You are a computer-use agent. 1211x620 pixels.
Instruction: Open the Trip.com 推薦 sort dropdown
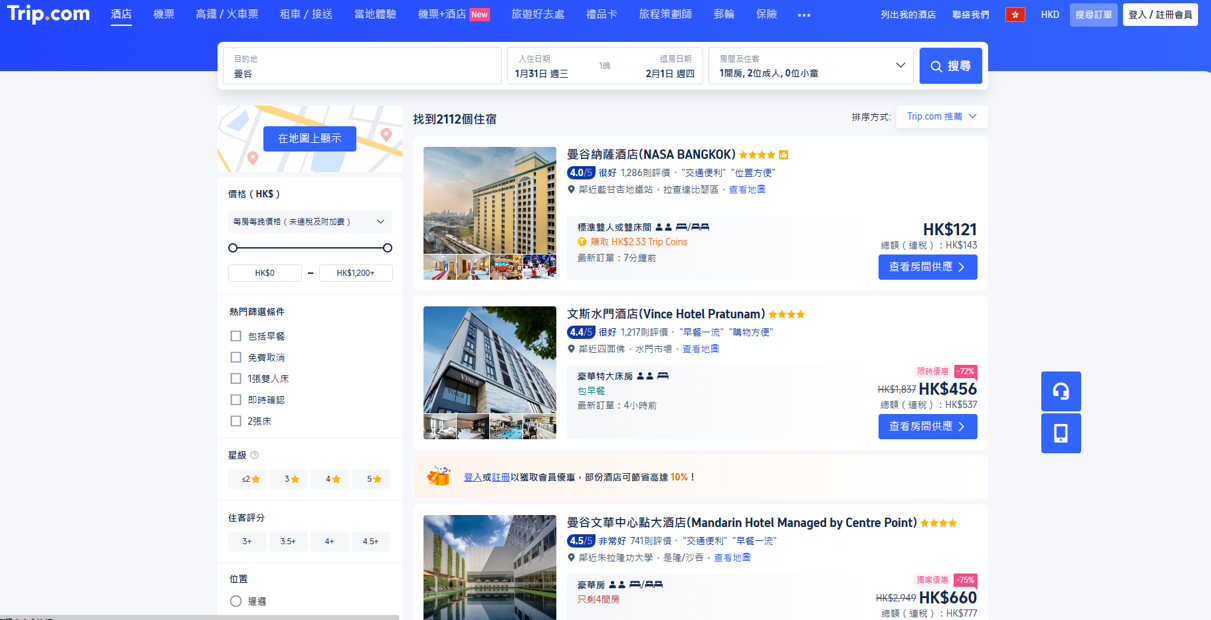tap(942, 117)
